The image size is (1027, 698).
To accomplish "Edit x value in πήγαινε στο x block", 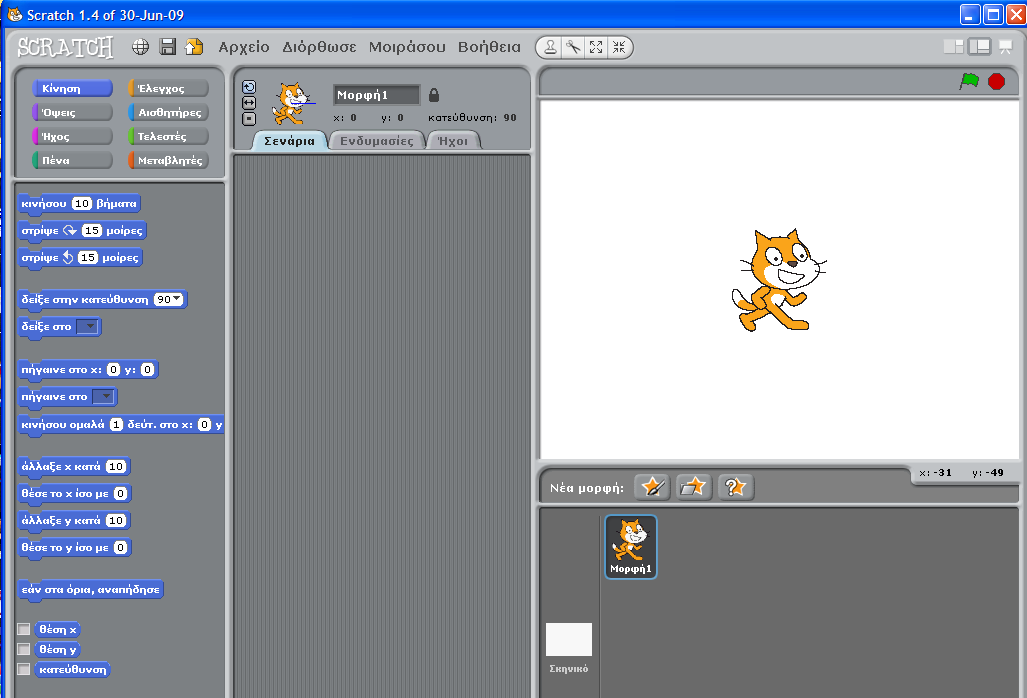I will coord(113,369).
